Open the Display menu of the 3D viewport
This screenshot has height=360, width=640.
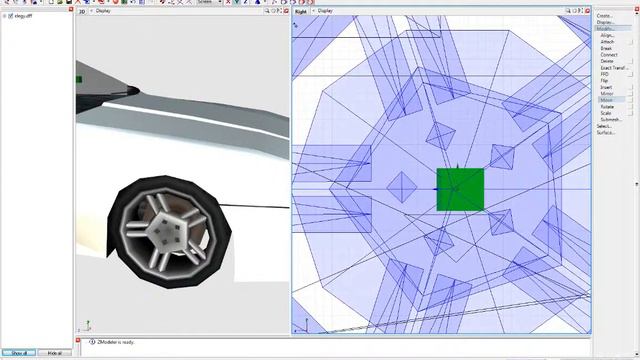[103, 11]
